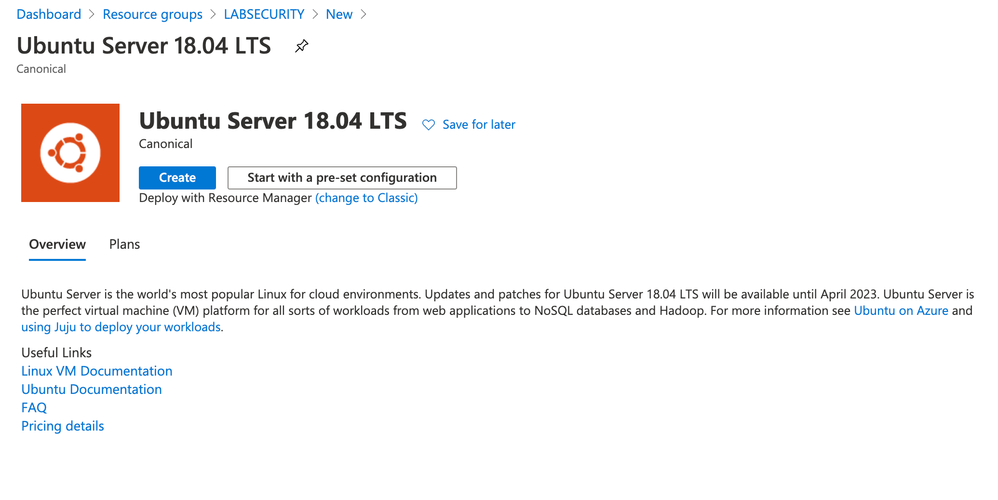Navigate to the LABSECURITY breadcrumb
998x500 pixels.
264,14
